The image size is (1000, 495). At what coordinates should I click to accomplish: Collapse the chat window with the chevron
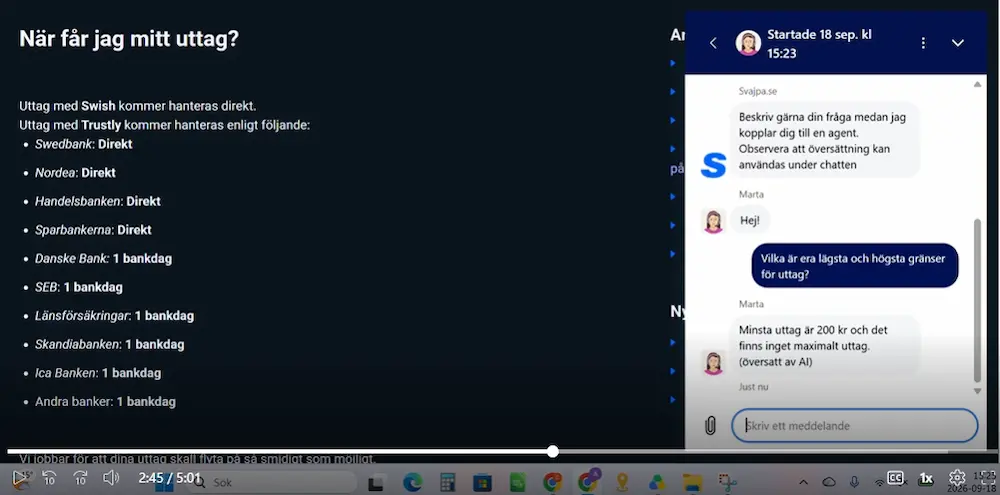(x=958, y=43)
